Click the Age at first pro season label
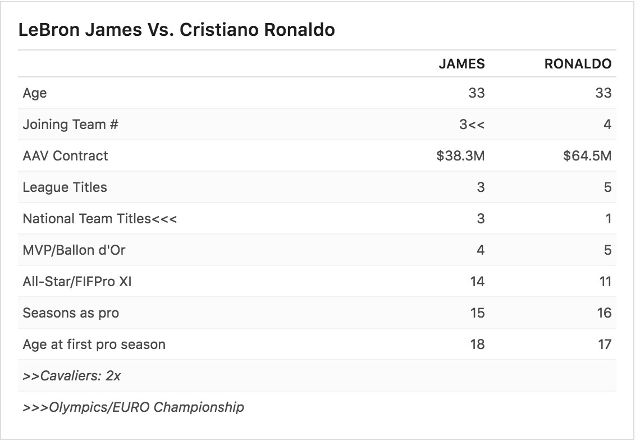The image size is (640, 441). pos(94,344)
